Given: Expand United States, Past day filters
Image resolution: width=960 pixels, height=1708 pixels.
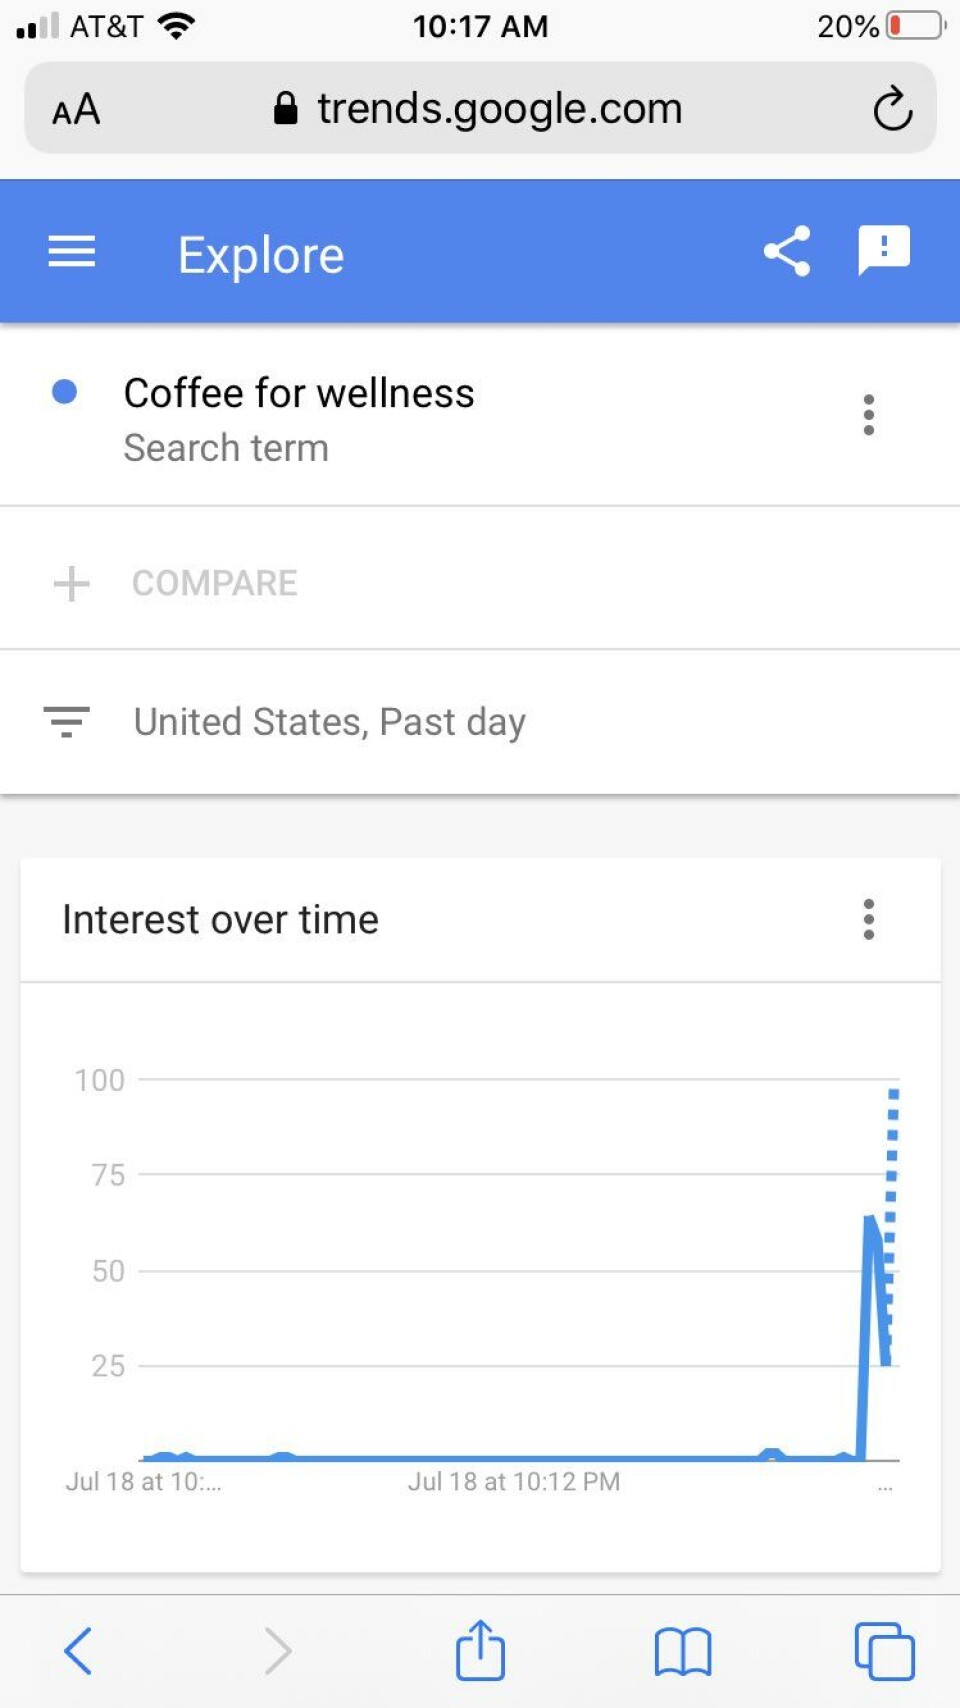Looking at the screenshot, I should [x=480, y=722].
